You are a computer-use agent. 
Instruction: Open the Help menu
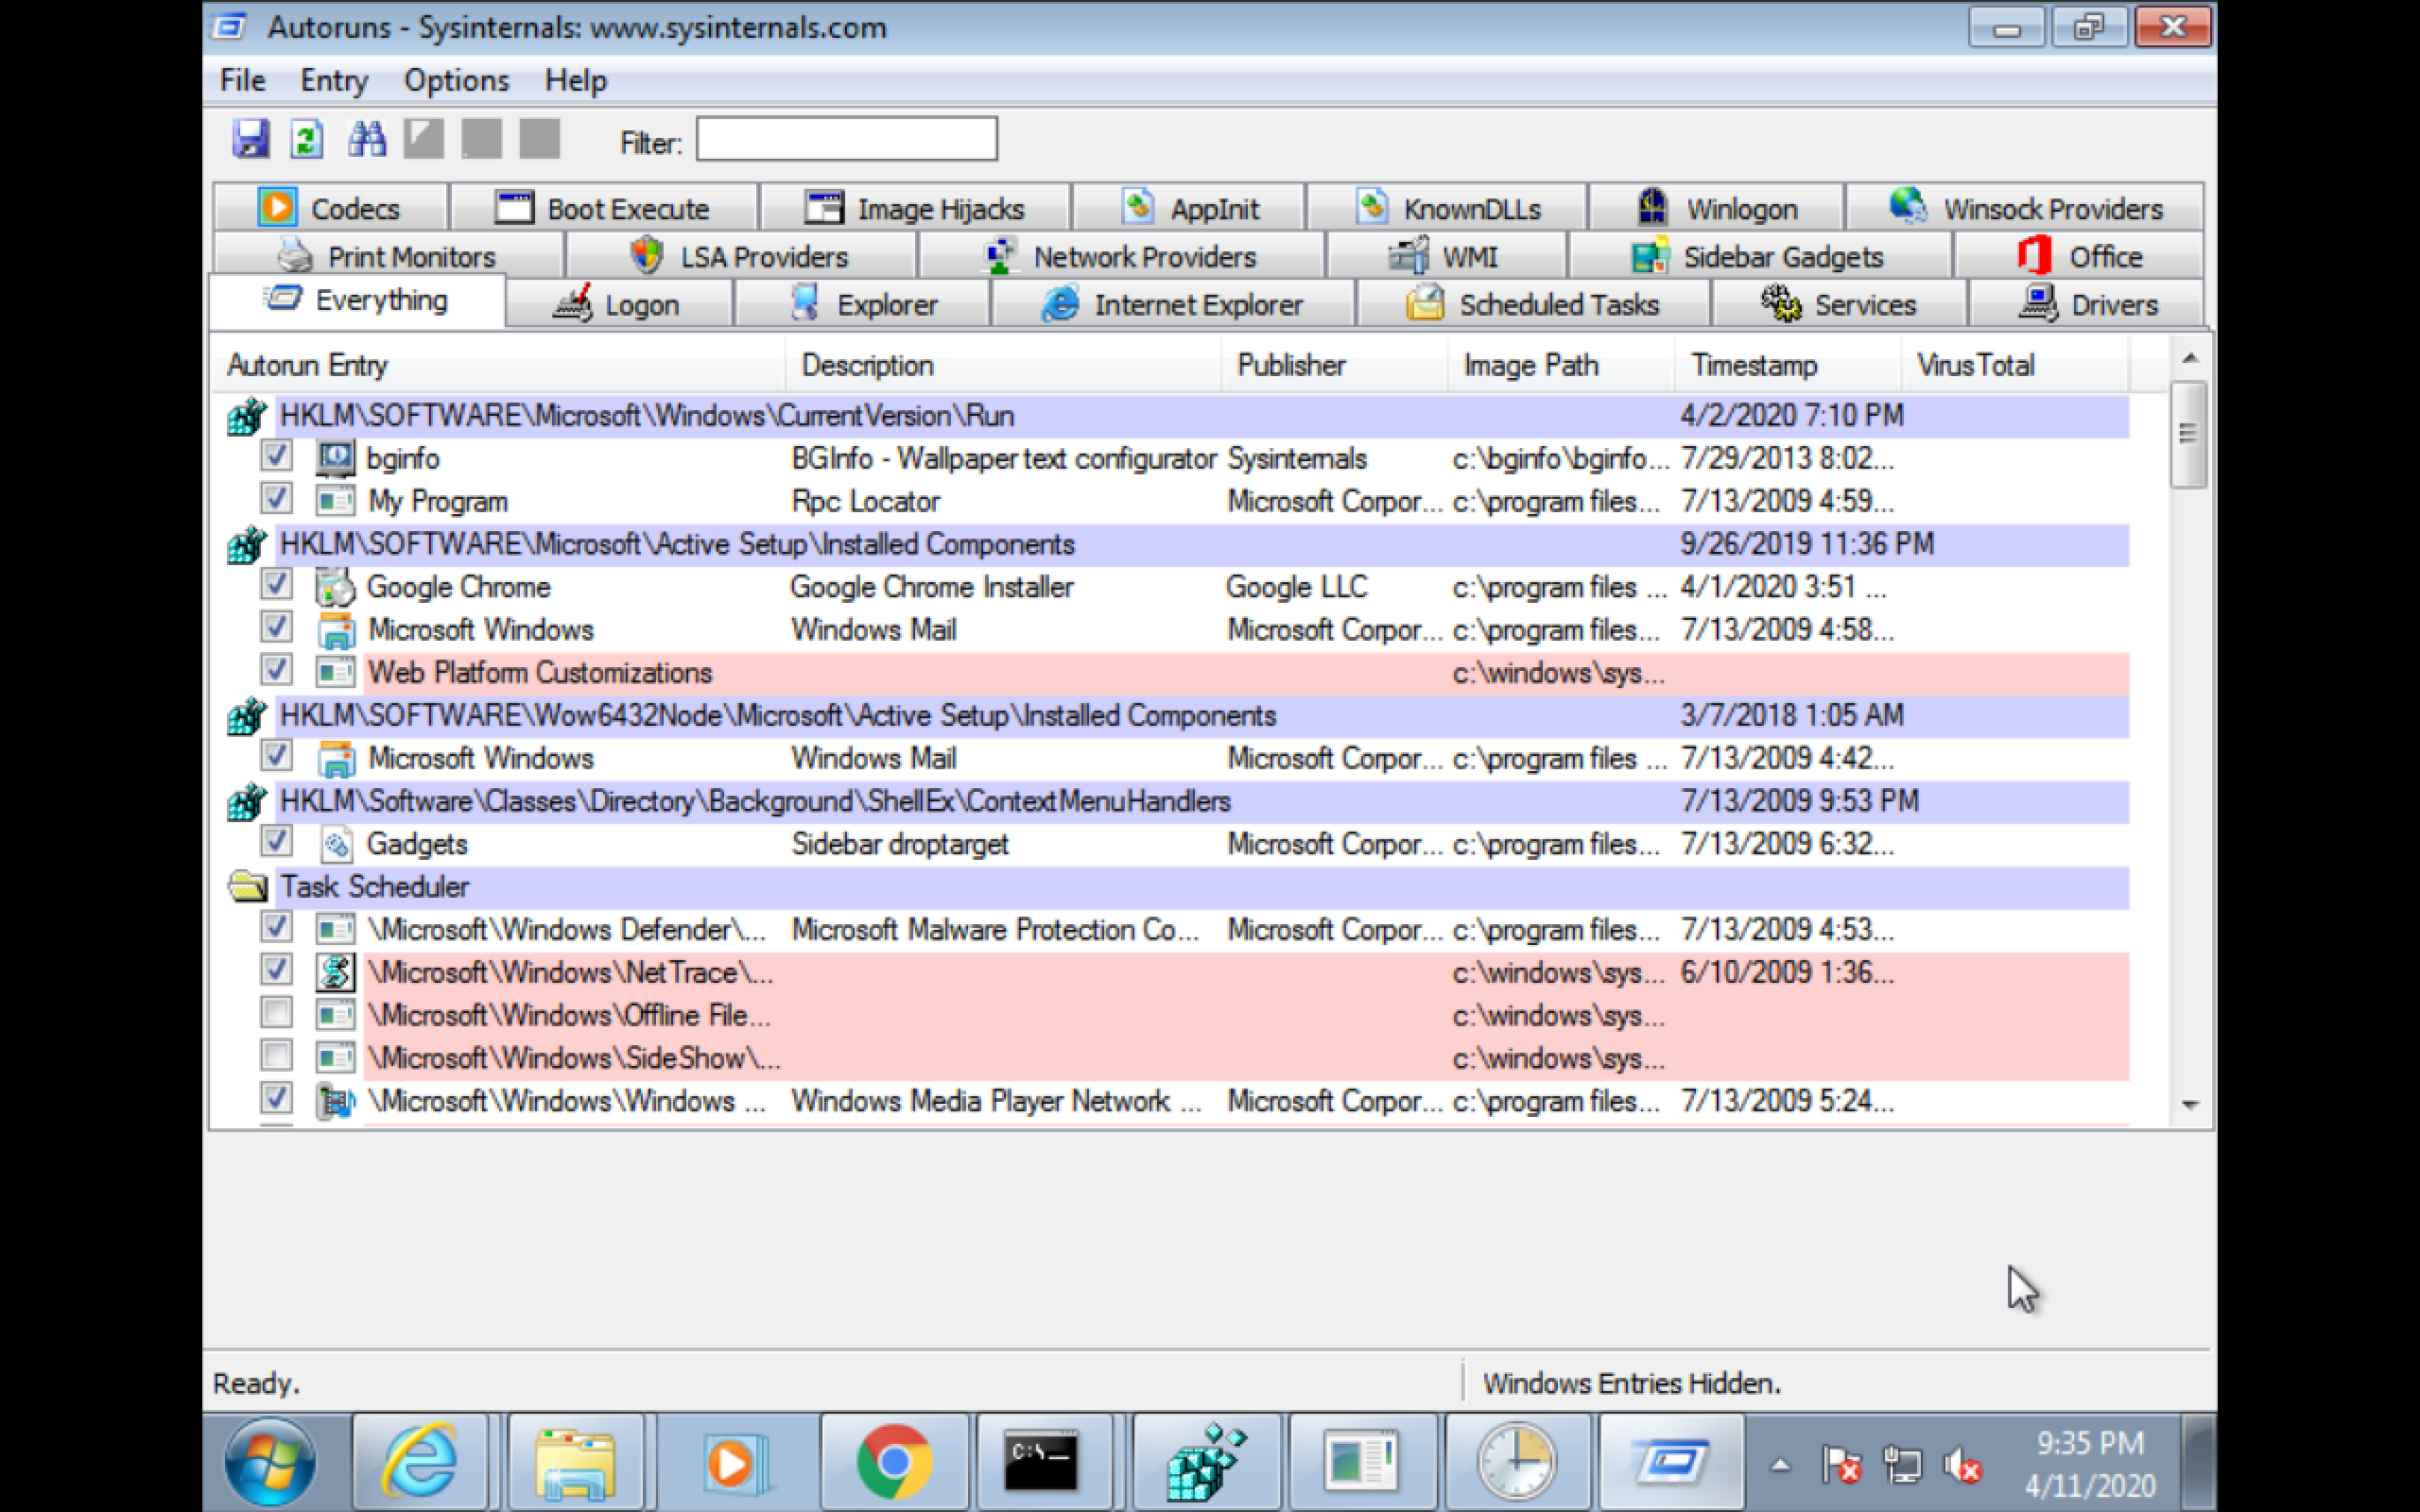(575, 80)
